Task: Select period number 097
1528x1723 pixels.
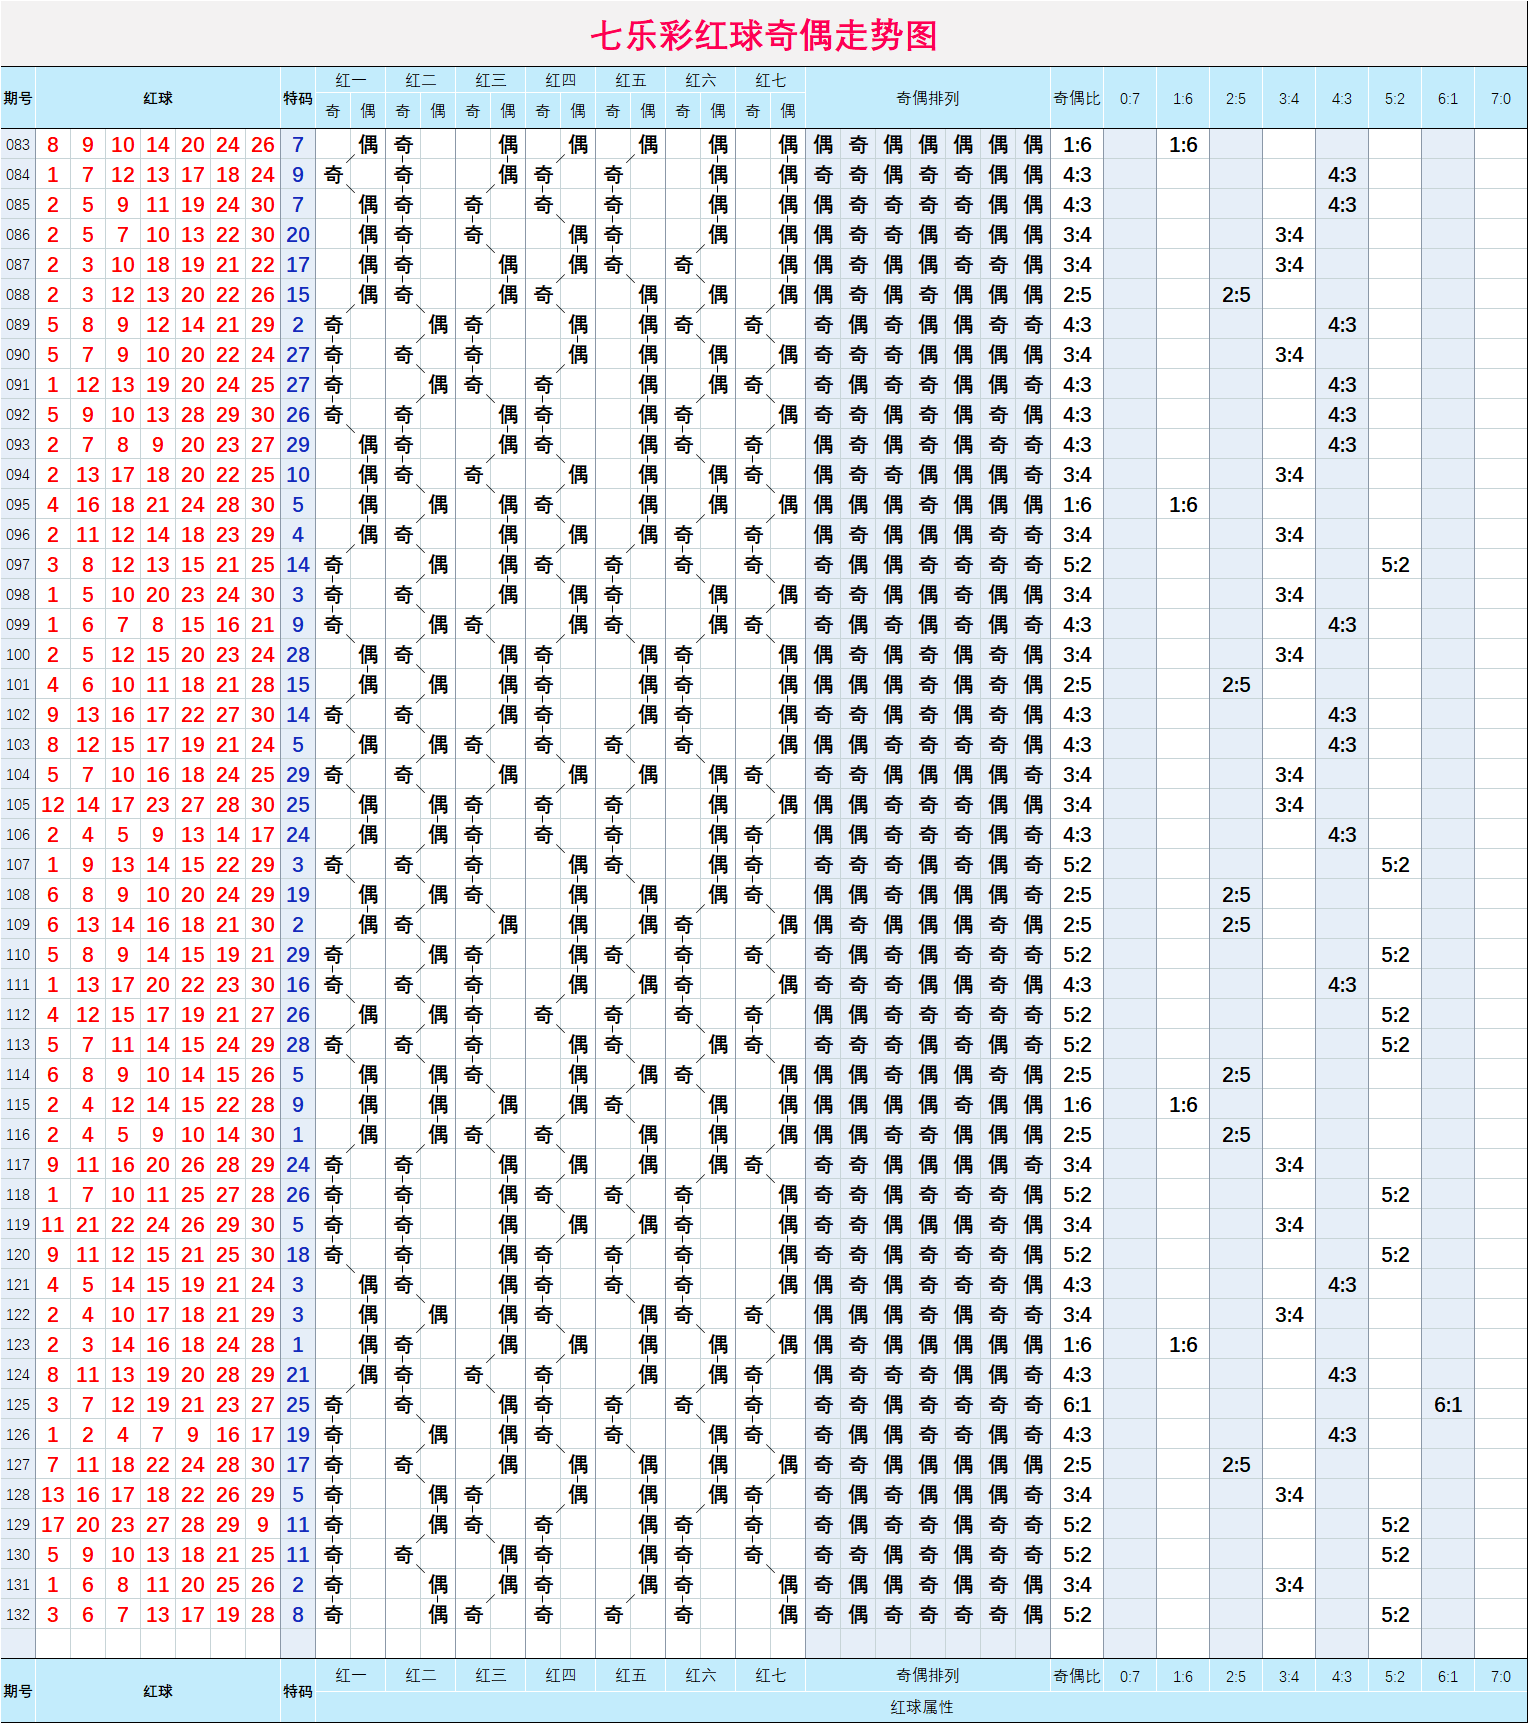Action: click(18, 565)
